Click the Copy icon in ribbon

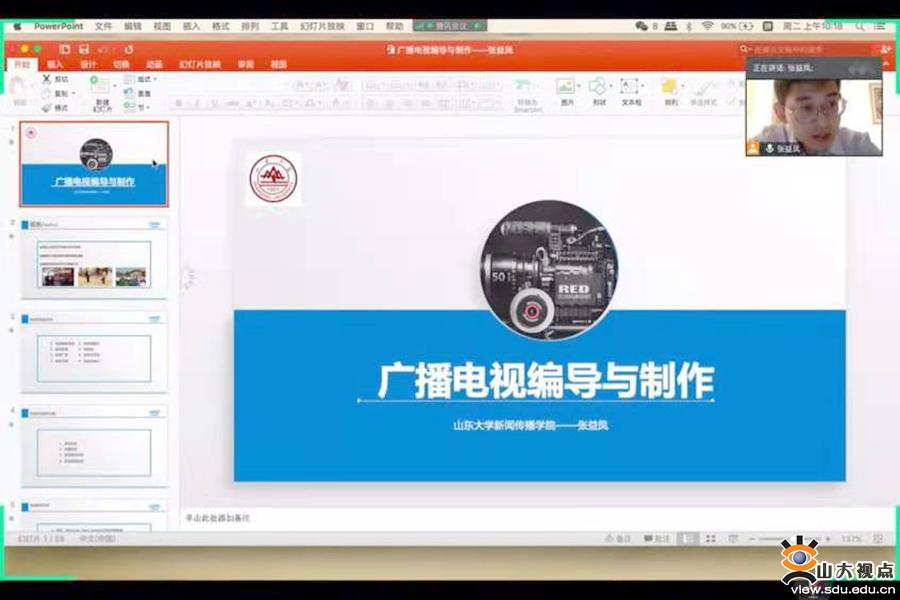[x=46, y=93]
